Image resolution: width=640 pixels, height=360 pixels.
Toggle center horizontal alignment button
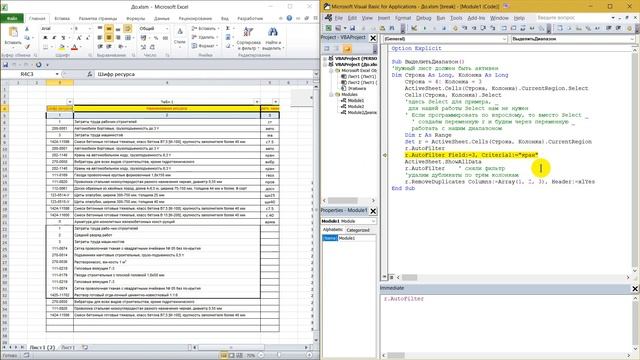109,38
